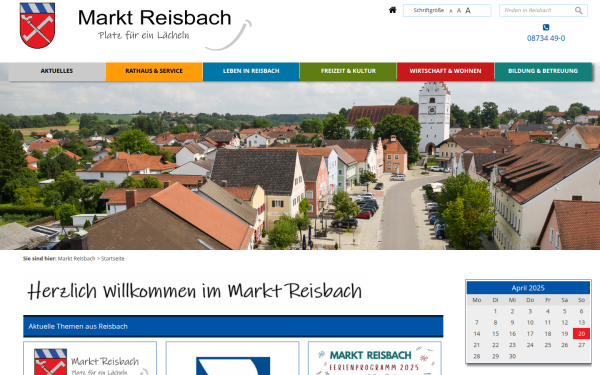Screen dimensions: 600x375
Task: Click the 'April 2025' calendar header
Action: (528, 288)
